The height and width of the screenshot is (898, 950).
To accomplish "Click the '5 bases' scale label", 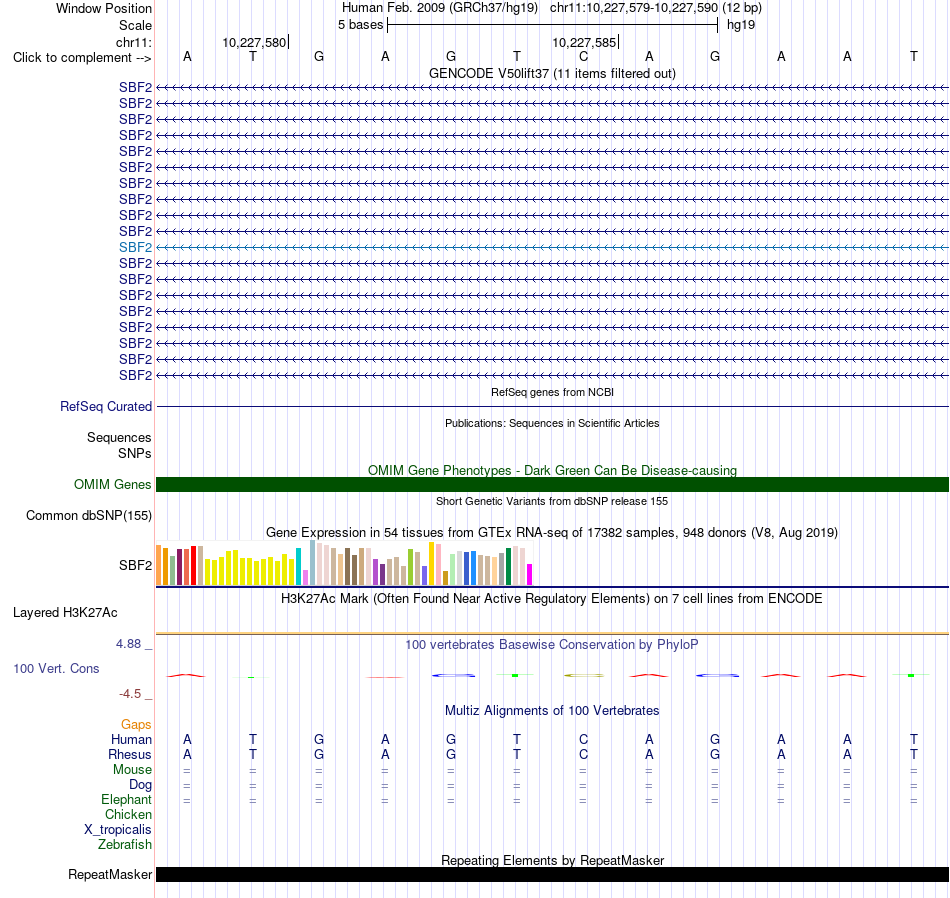I will click(360, 25).
